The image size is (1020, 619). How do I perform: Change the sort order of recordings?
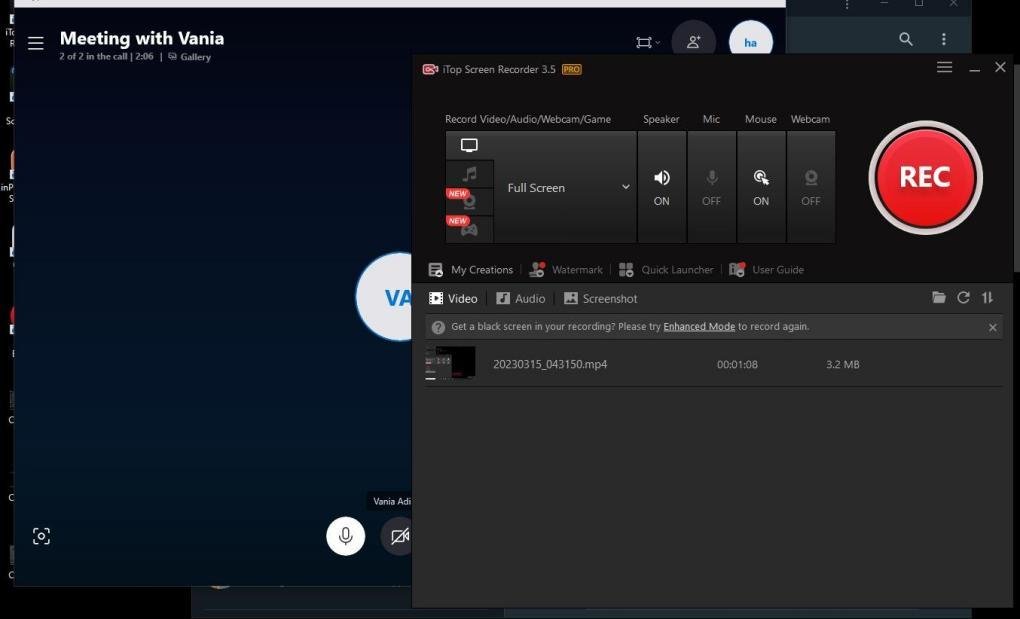[988, 298]
